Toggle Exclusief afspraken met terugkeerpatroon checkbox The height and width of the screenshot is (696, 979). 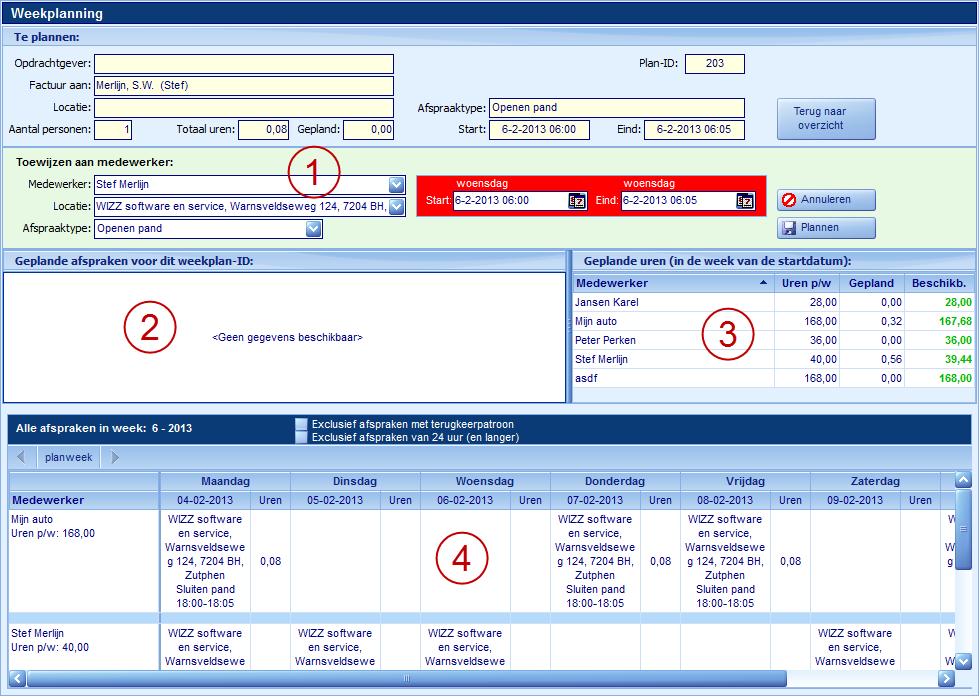tap(302, 424)
